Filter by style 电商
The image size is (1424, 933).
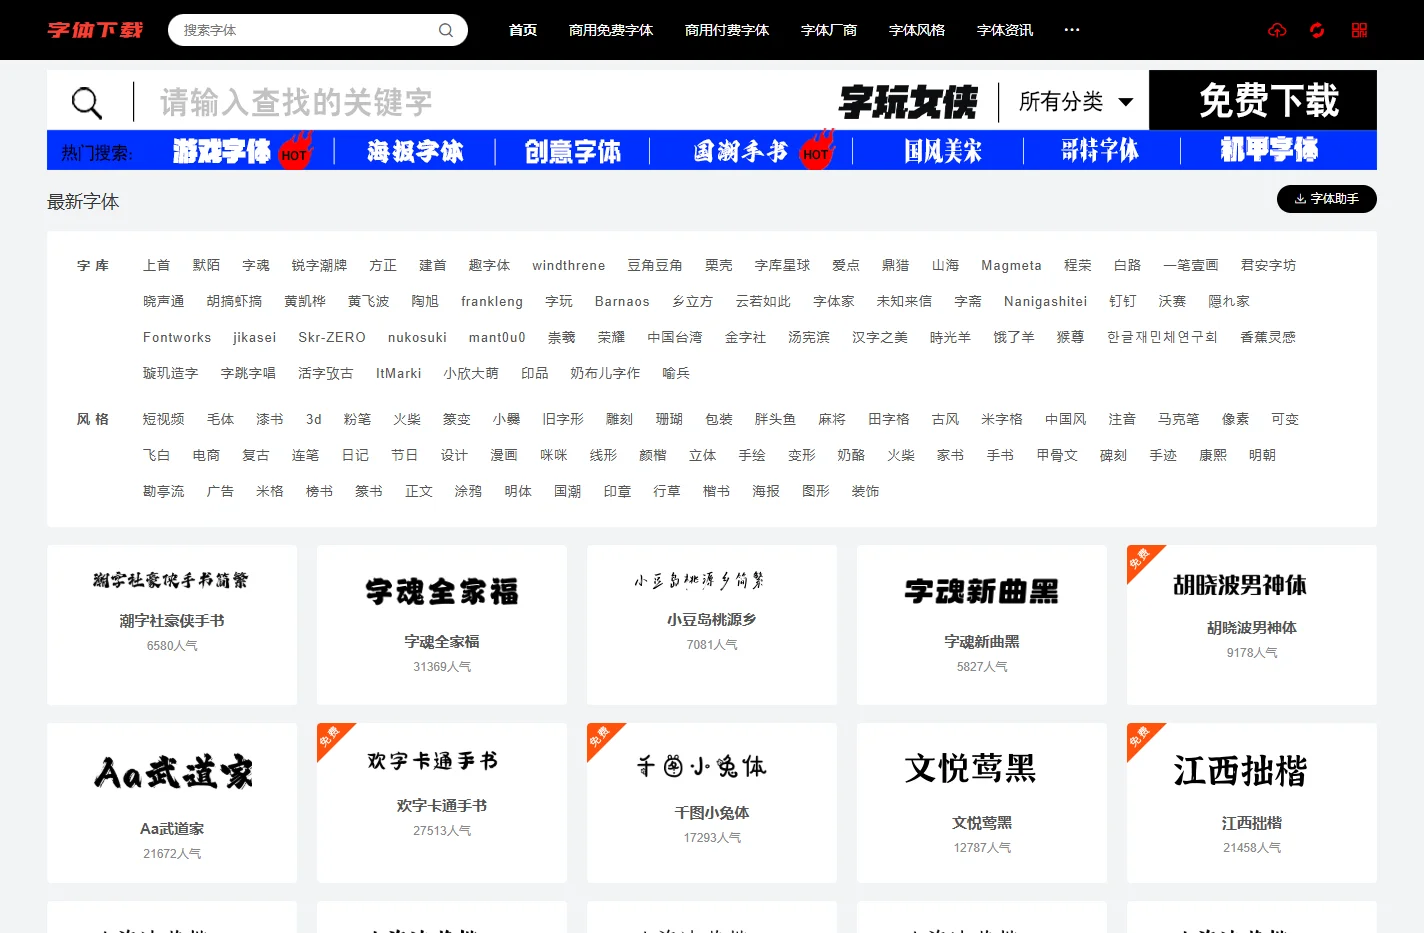206,455
